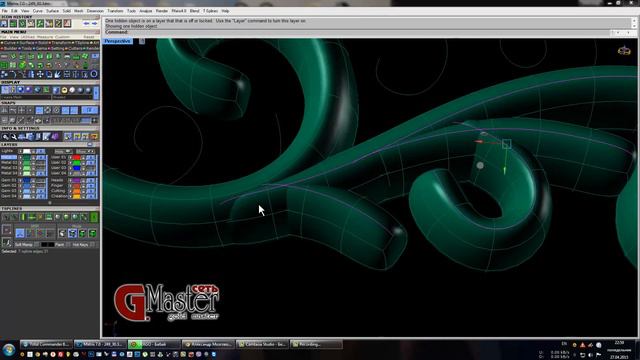Open the left display mode dropdown

click(x=26, y=97)
